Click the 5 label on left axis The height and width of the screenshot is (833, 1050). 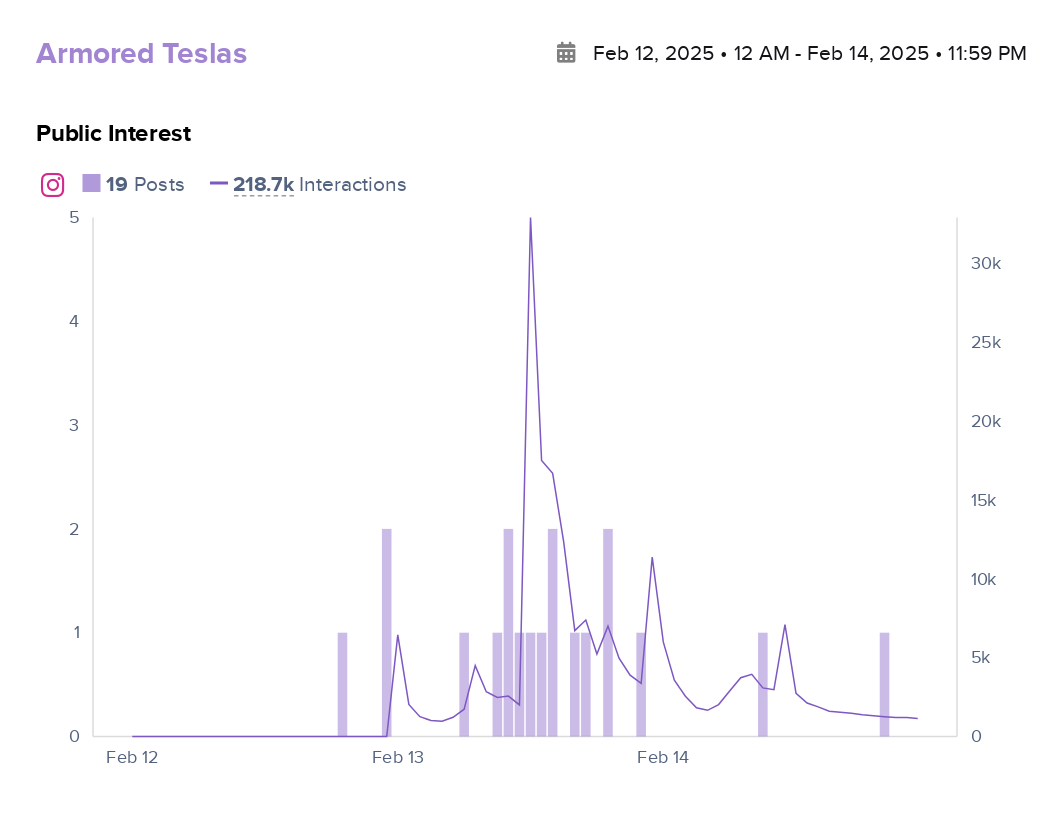(x=73, y=218)
